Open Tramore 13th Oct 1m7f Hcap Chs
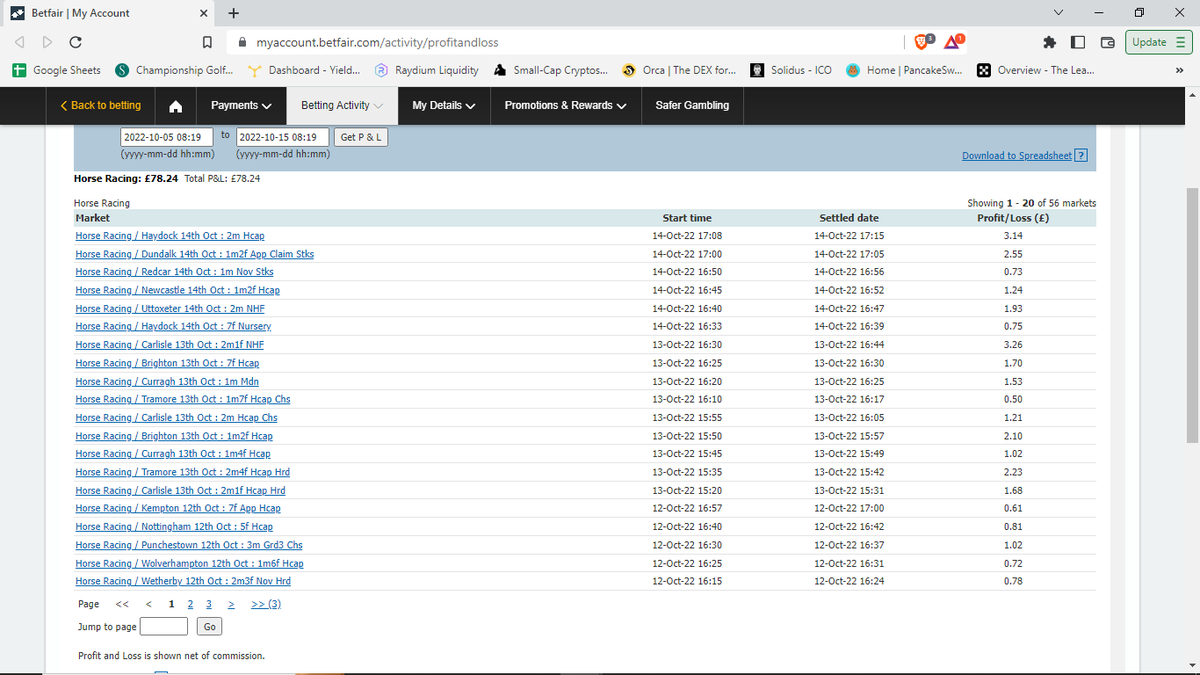The image size is (1200, 675). [183, 399]
